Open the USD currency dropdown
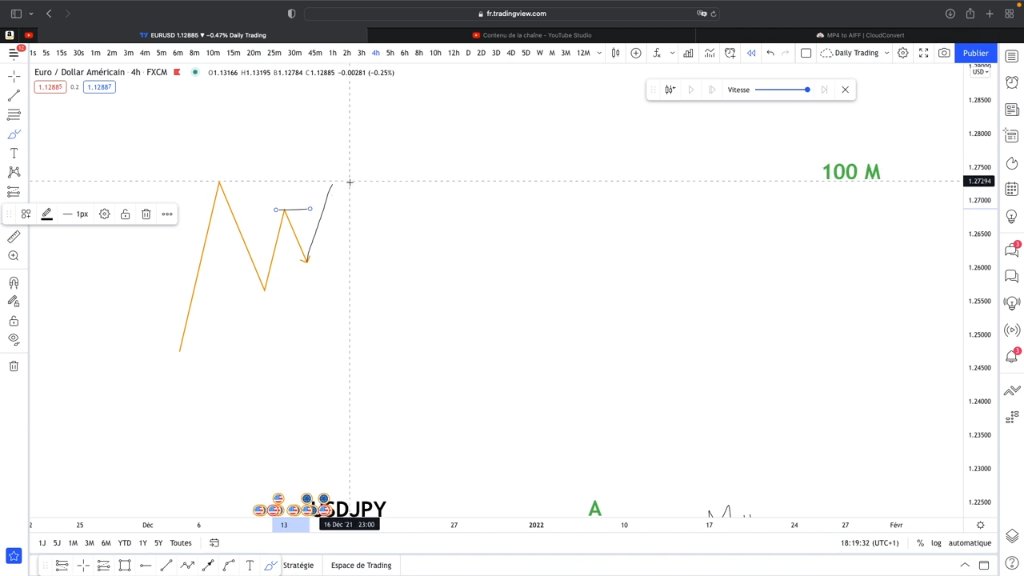Viewport: 1024px width, 576px height. click(x=980, y=72)
